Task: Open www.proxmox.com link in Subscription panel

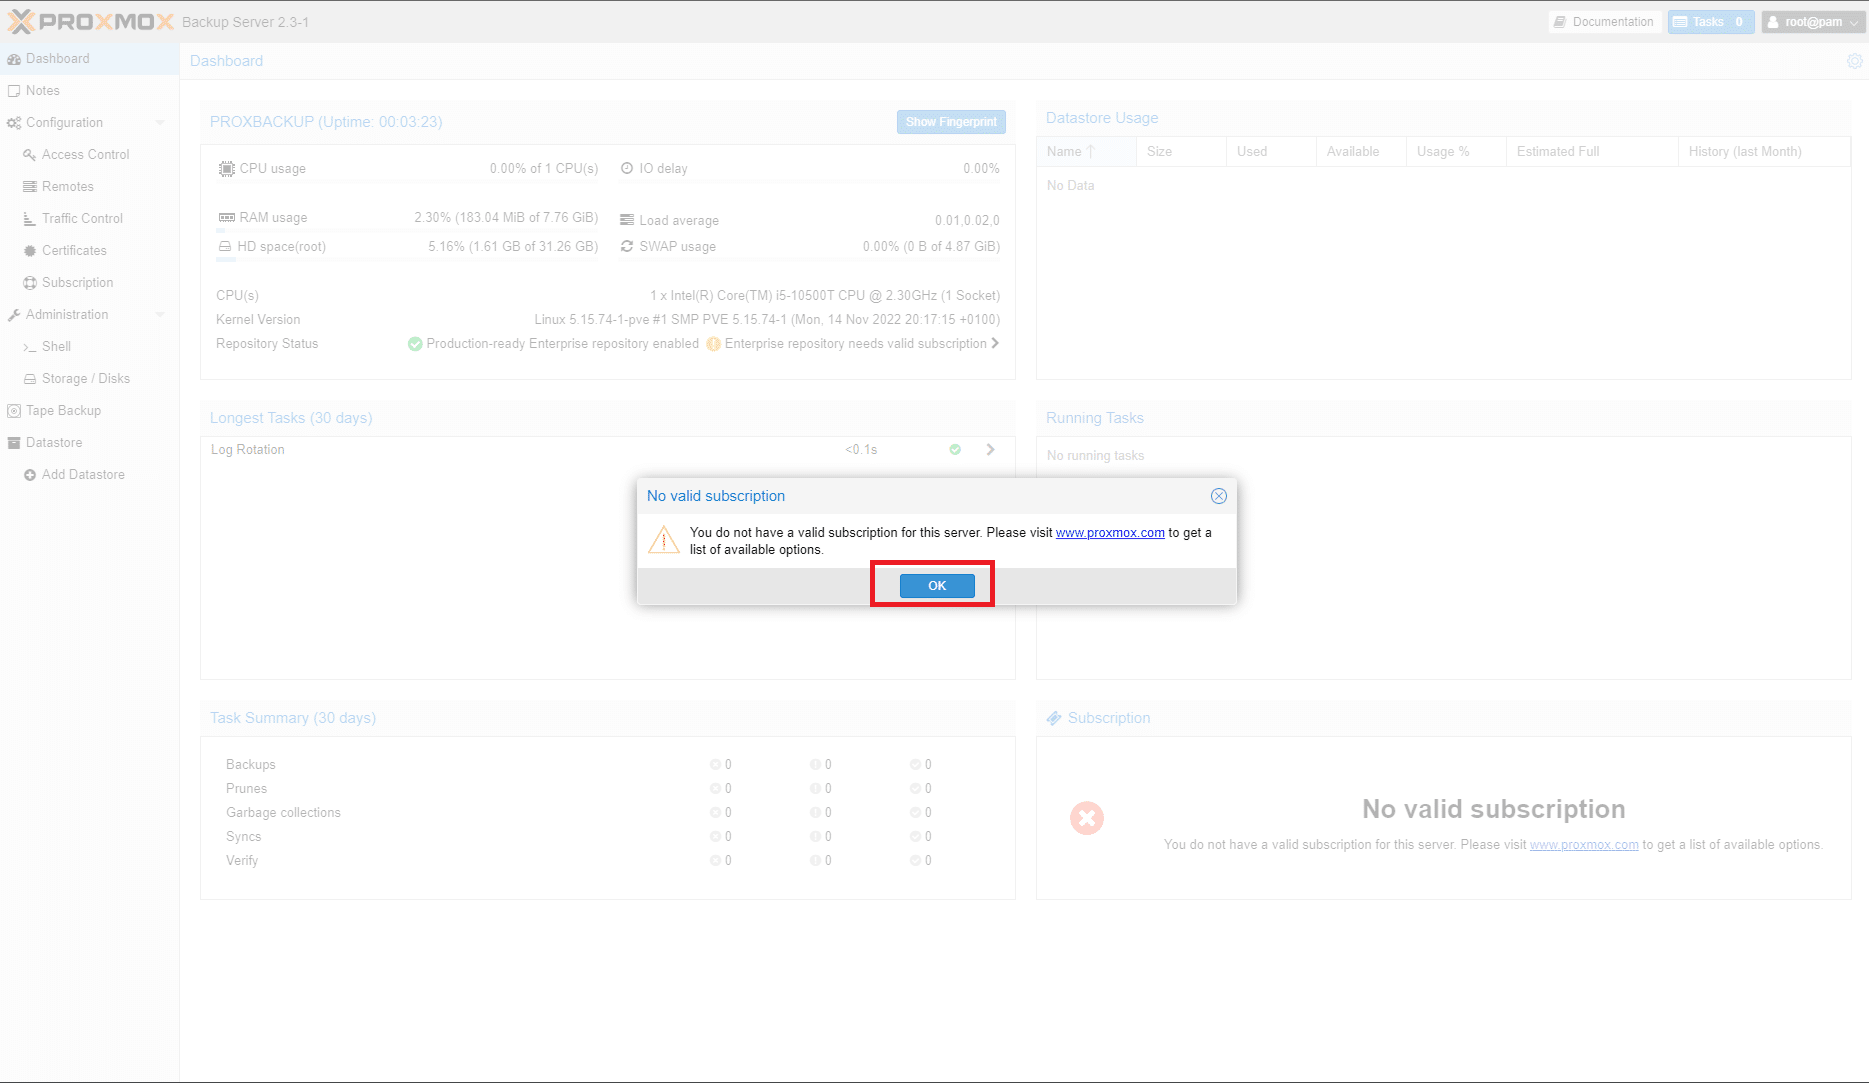Action: (x=1584, y=845)
